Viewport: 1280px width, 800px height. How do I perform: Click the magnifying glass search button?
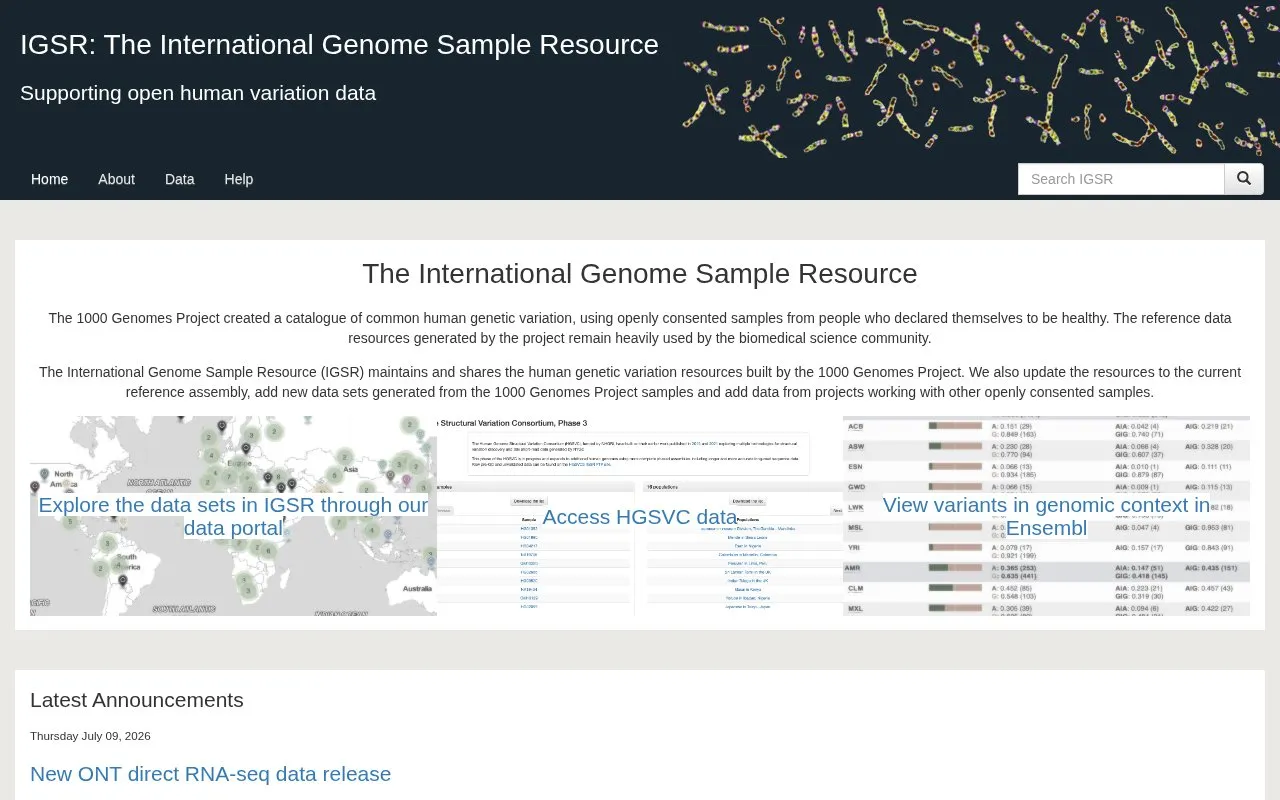coord(1244,179)
